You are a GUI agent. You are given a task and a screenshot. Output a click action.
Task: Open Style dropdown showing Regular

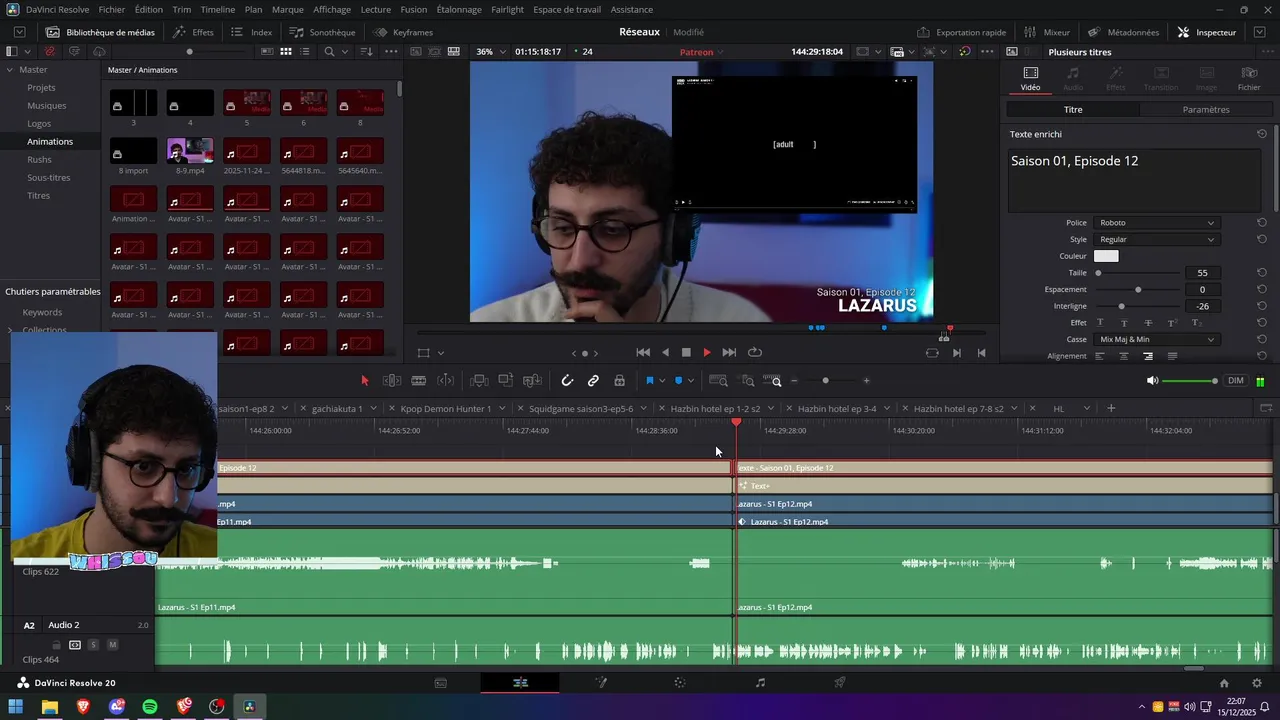[1156, 240]
